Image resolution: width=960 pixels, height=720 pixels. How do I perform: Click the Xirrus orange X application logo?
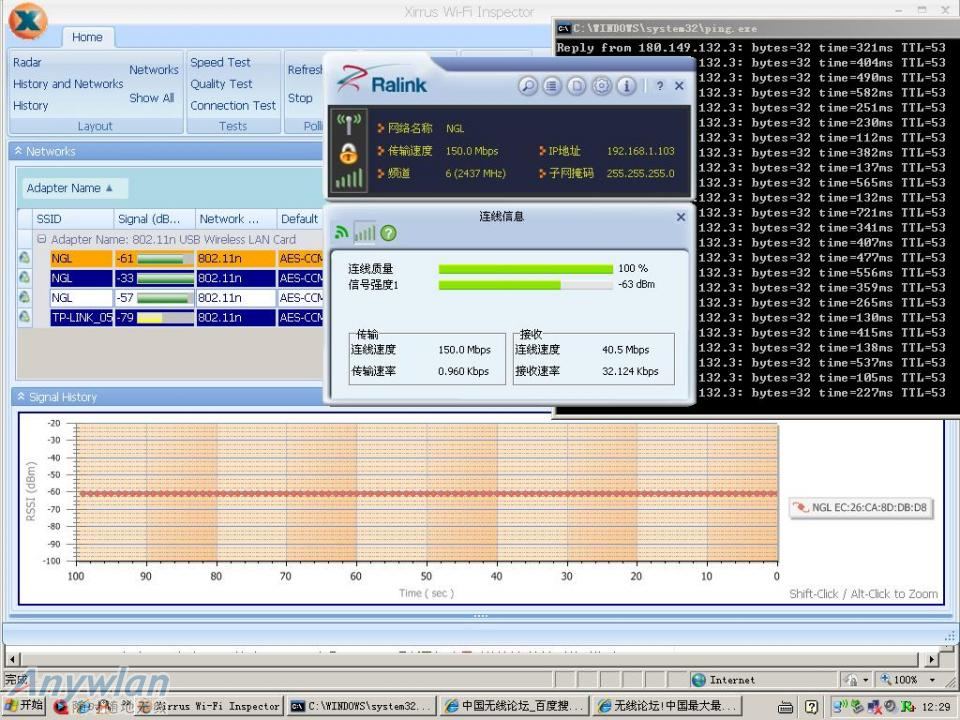[x=28, y=21]
